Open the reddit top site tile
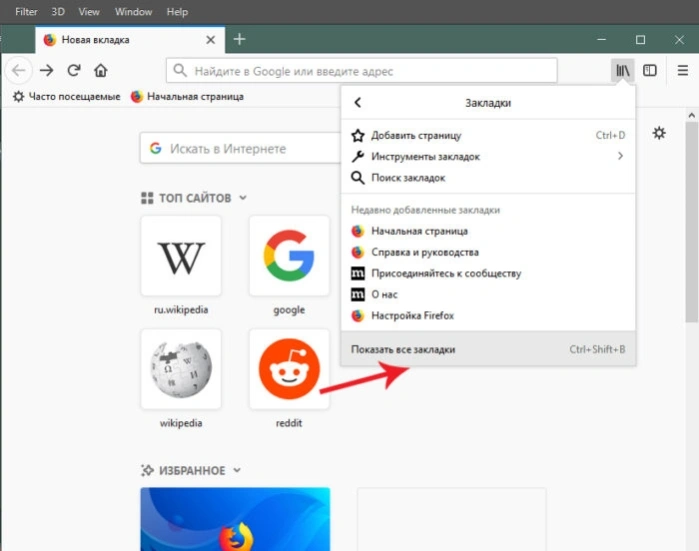This screenshot has width=699, height=551. pyautogui.click(x=289, y=369)
